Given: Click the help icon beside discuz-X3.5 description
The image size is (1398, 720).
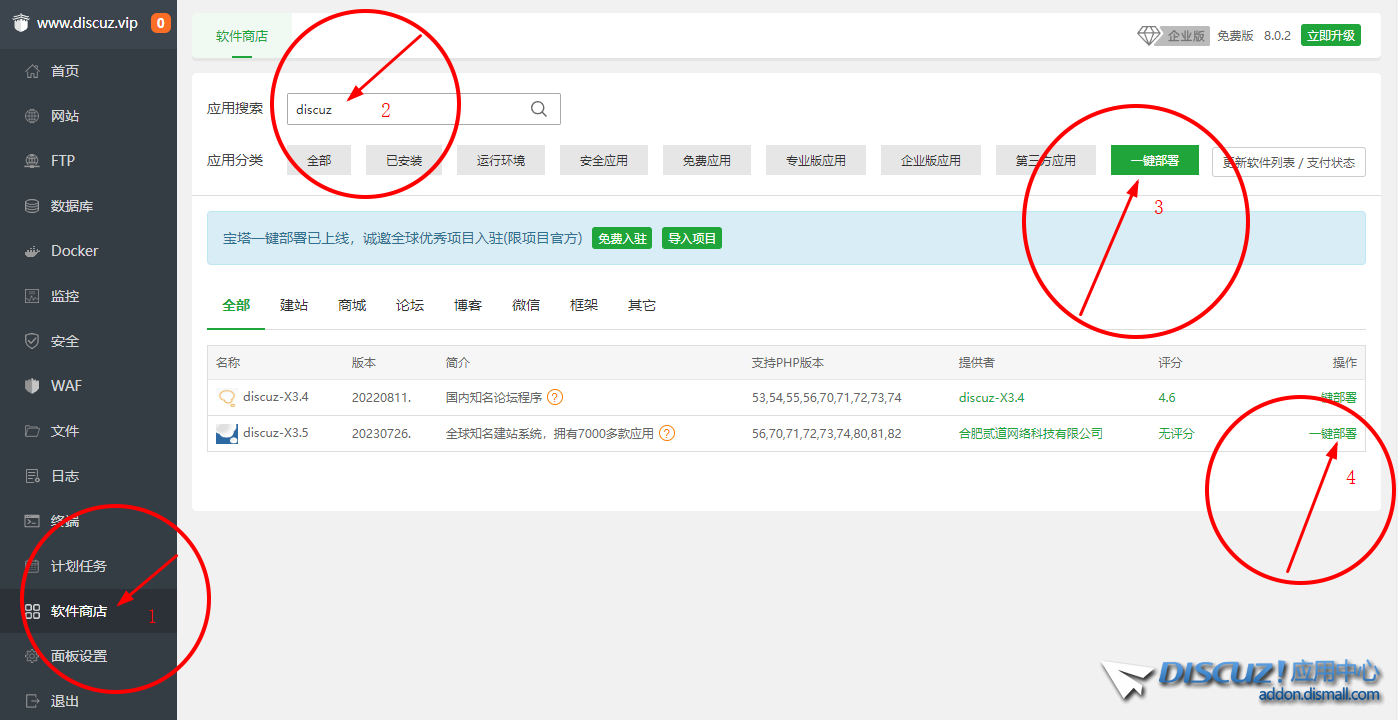Looking at the screenshot, I should point(667,433).
